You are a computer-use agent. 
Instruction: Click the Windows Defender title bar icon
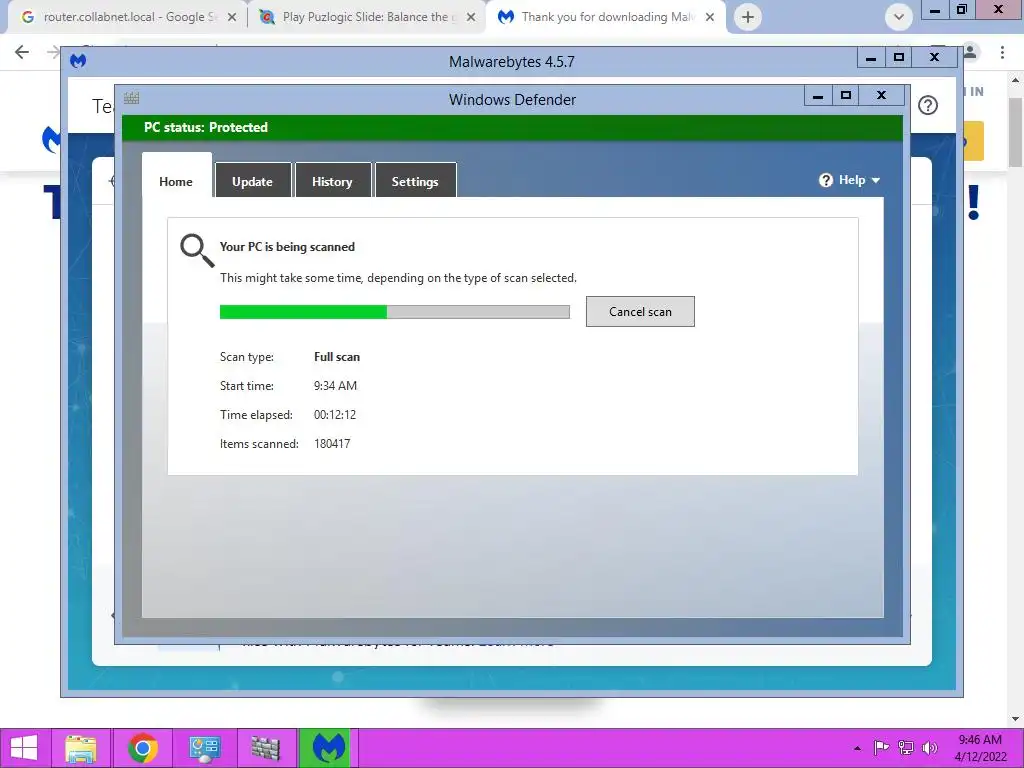131,98
